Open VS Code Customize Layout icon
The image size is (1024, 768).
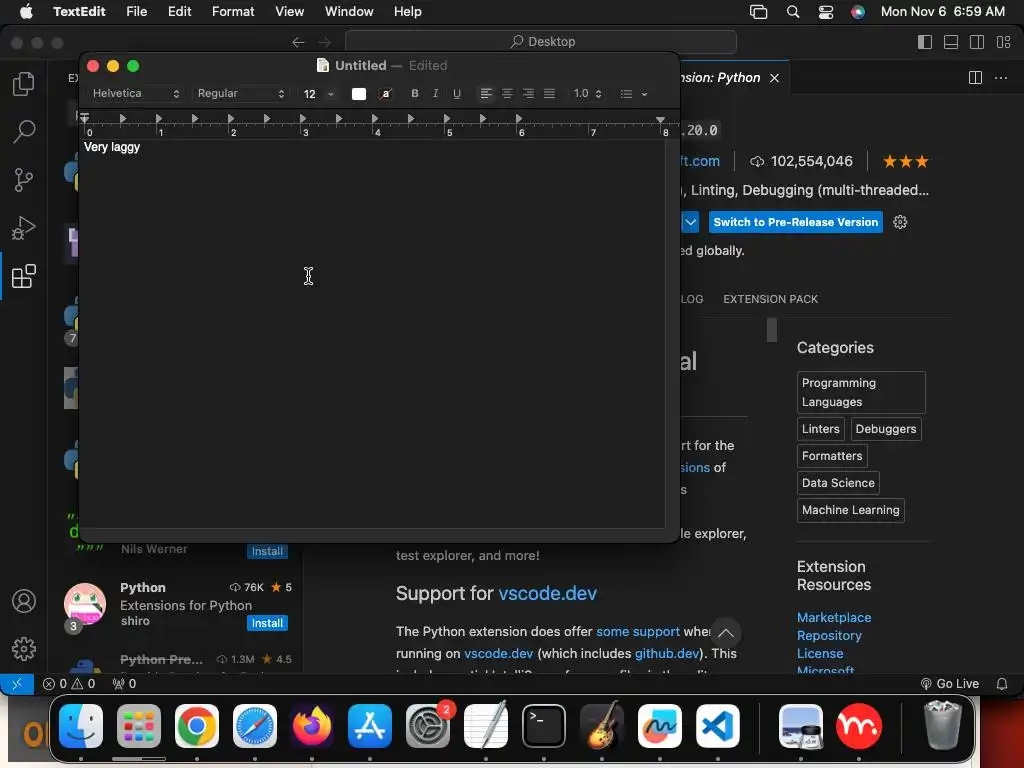1004,42
